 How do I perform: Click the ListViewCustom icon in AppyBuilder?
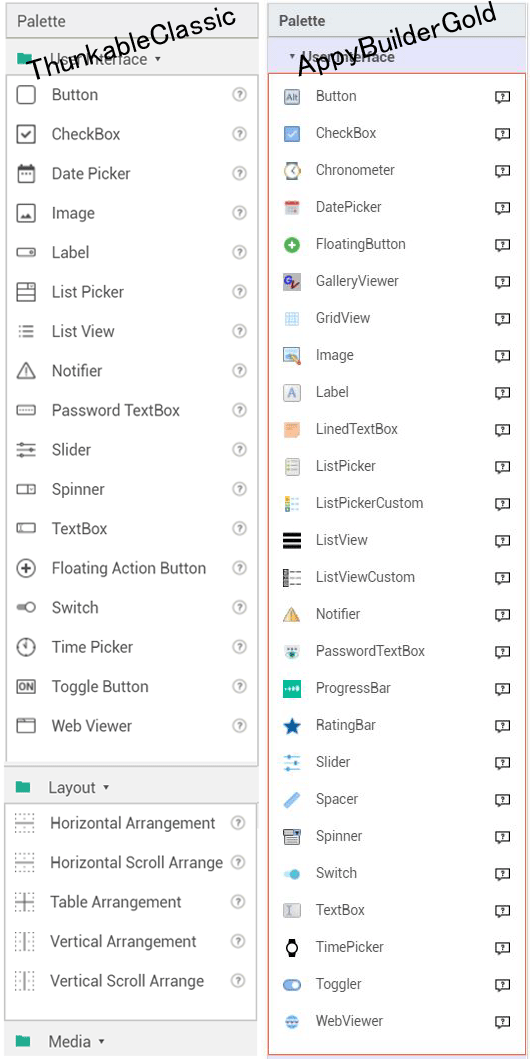coord(292,577)
